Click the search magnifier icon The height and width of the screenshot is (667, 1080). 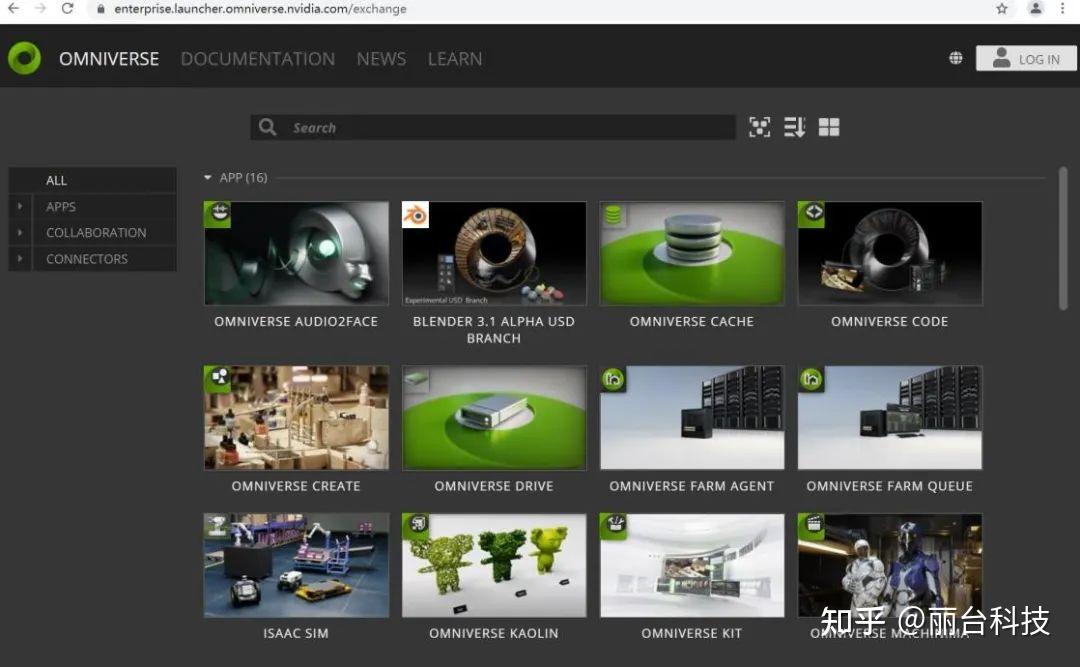pyautogui.click(x=267, y=127)
